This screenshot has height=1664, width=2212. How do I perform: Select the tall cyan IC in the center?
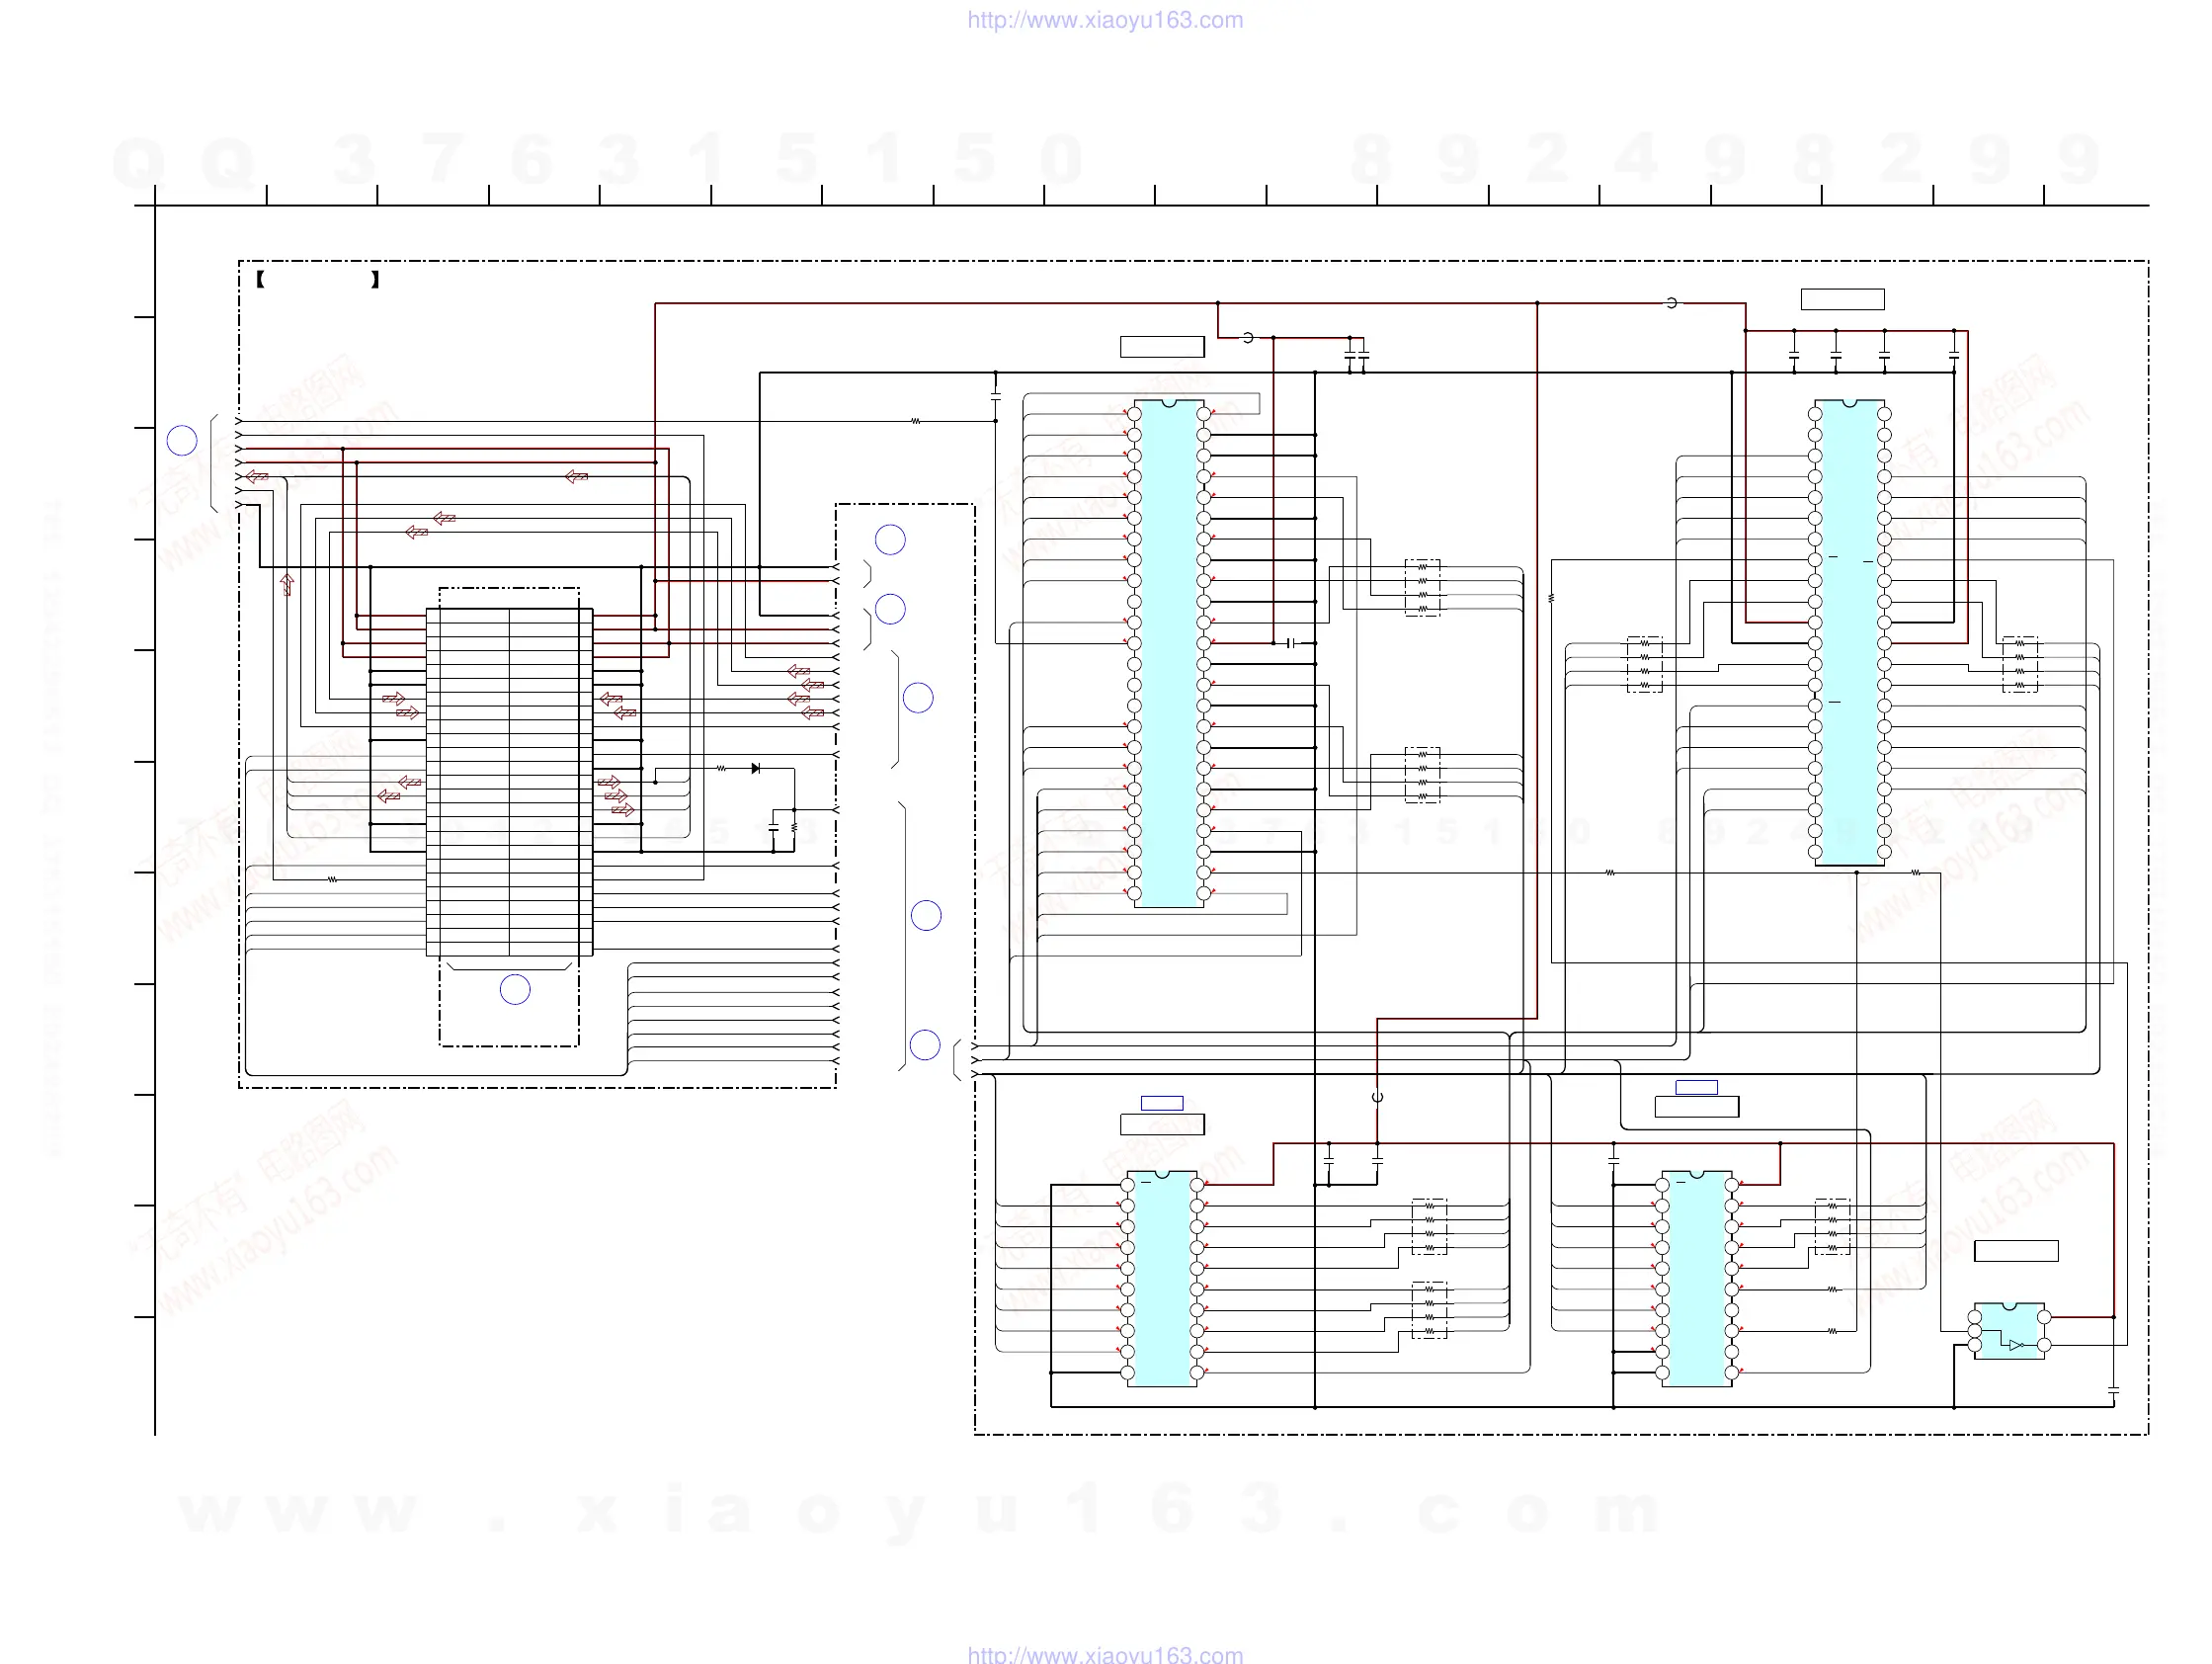[x=1169, y=653]
